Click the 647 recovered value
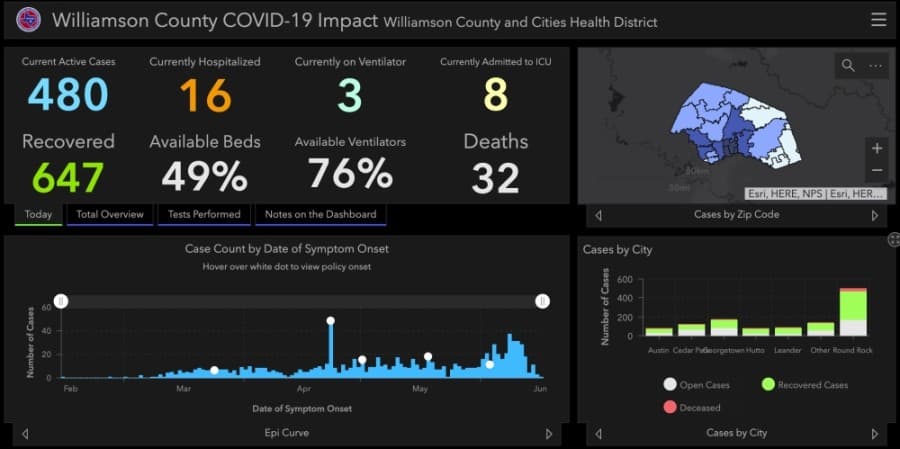The width and height of the screenshot is (900, 449). (x=68, y=177)
